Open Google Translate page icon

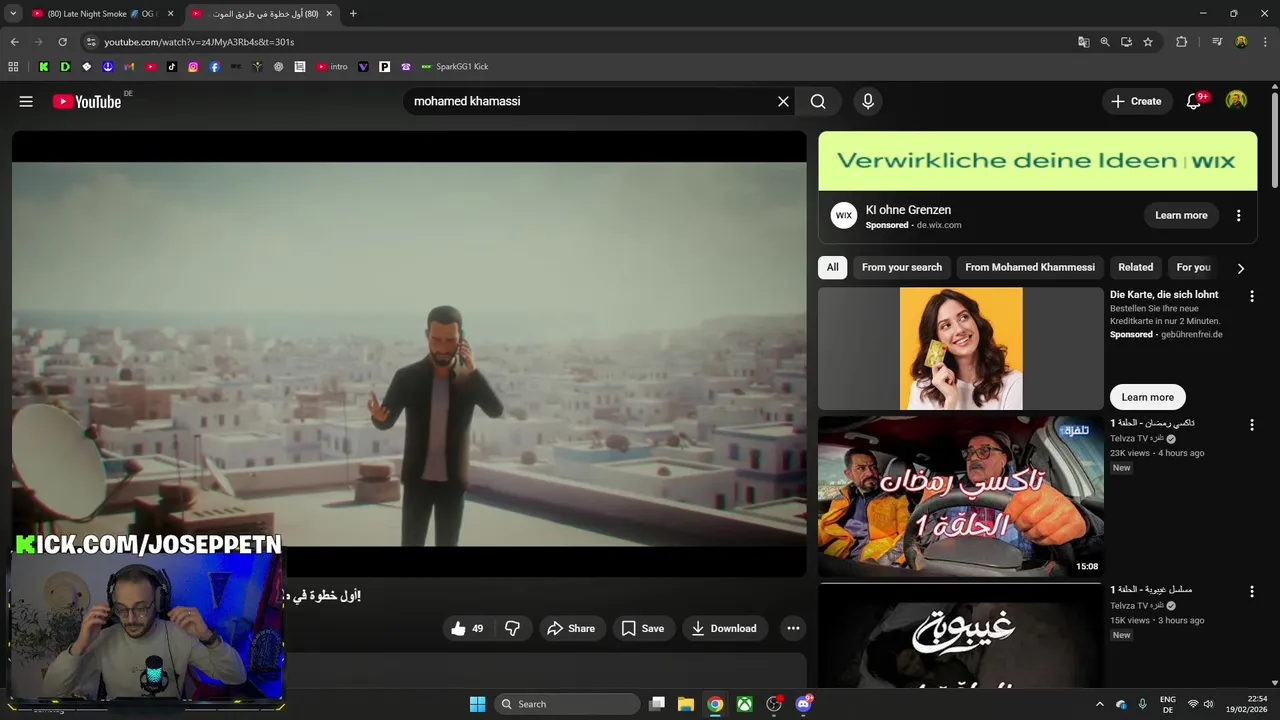pyautogui.click(x=1084, y=42)
